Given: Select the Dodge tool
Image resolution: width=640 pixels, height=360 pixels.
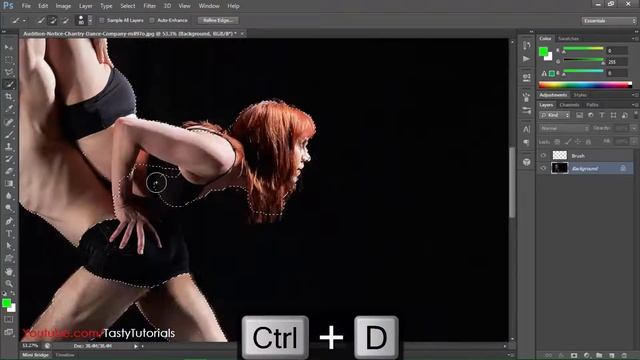Looking at the screenshot, I should pos(9,208).
